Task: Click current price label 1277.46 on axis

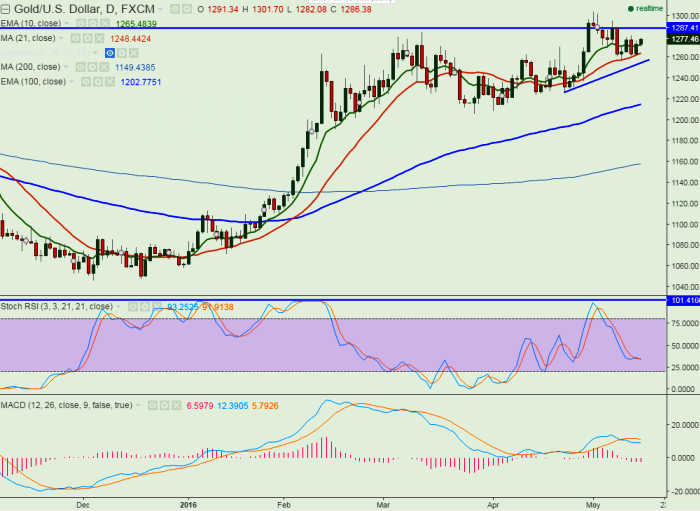Action: [683, 40]
